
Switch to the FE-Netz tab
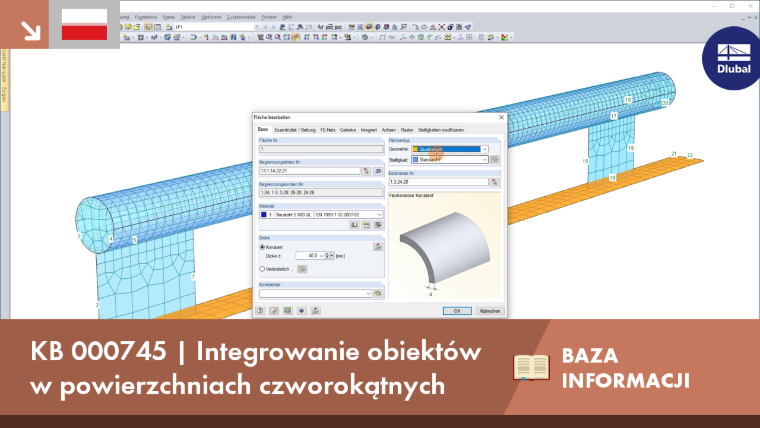pos(328,130)
